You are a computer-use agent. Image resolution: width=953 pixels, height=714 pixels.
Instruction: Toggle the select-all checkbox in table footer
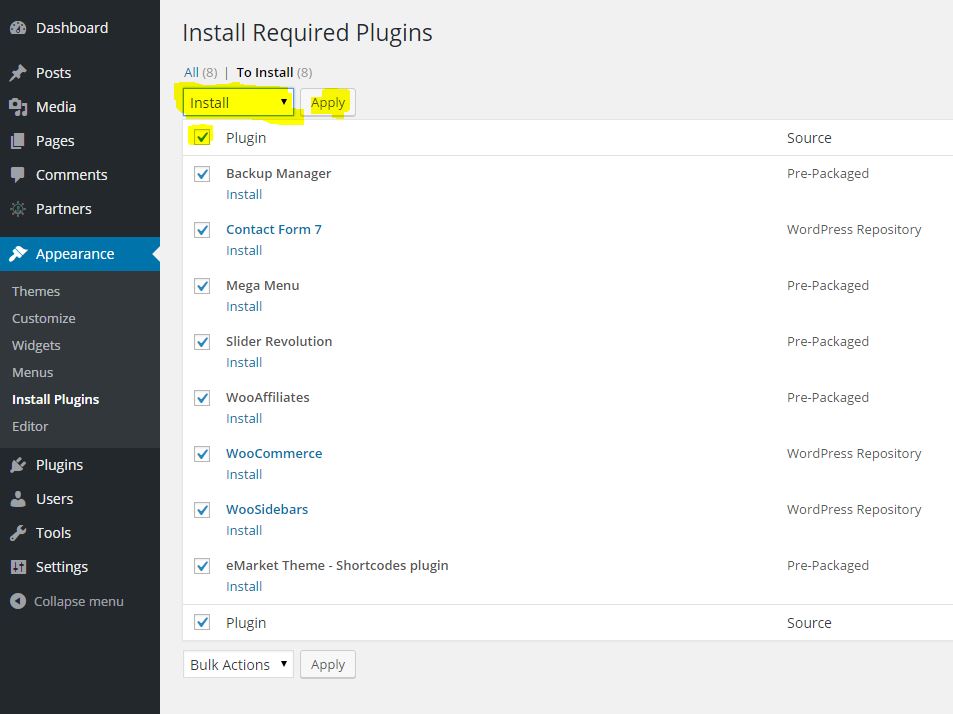point(202,622)
